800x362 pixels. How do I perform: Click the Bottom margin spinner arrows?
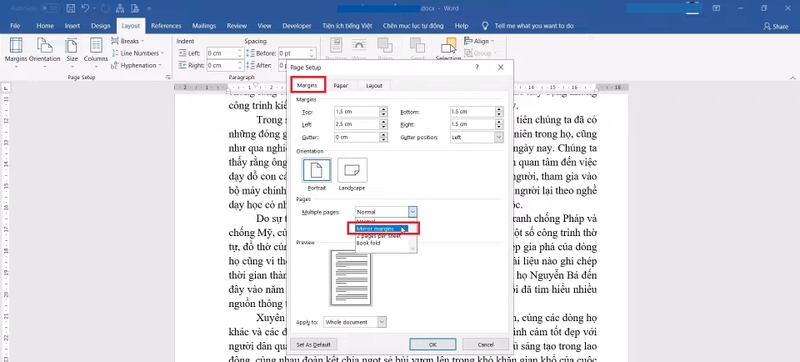(x=499, y=112)
